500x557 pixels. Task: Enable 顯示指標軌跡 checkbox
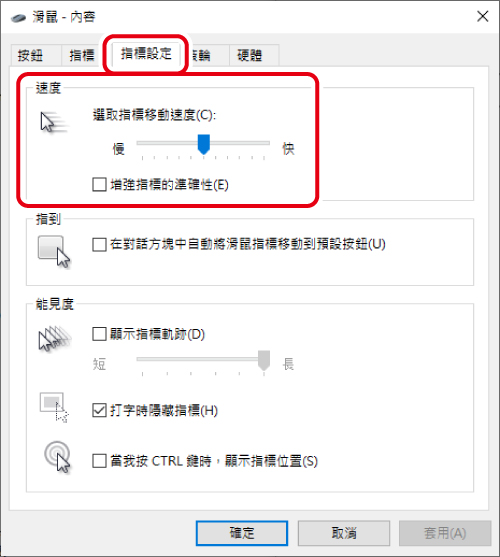(99, 334)
